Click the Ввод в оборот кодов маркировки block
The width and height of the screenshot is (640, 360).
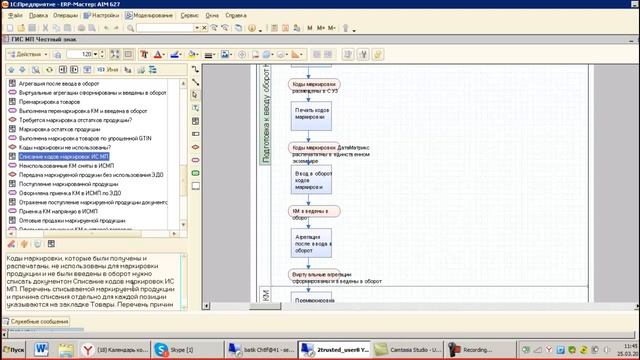click(x=311, y=180)
